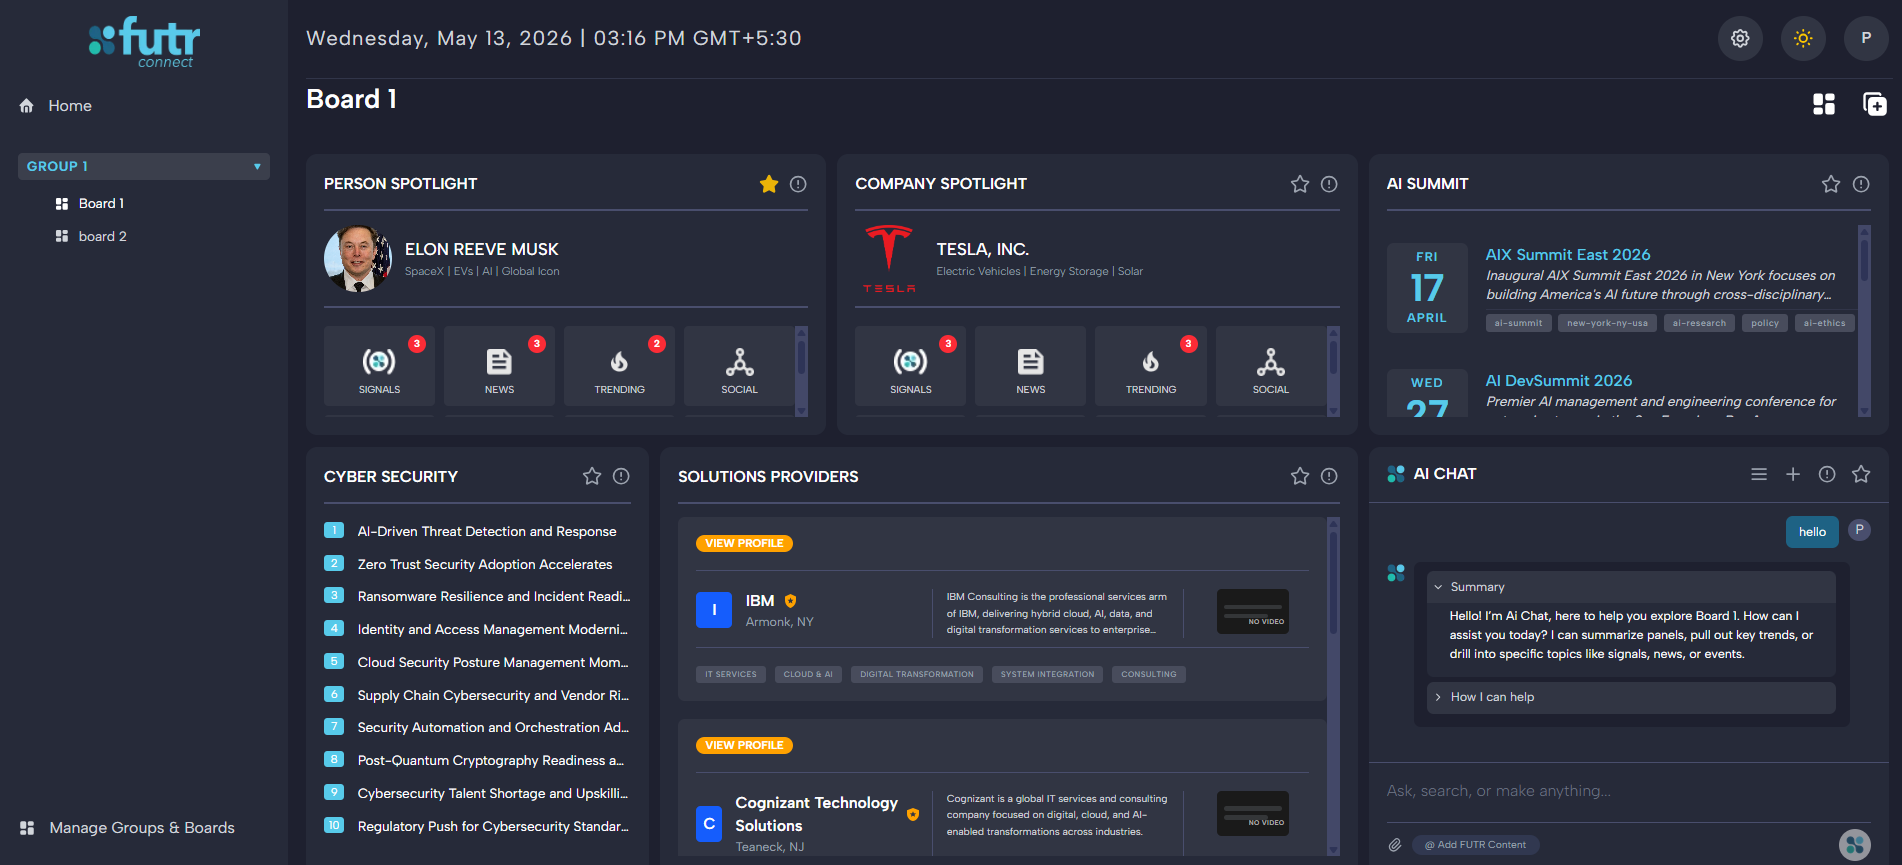Favorite the Cyber Security panel
This screenshot has width=1902, height=865.
pos(592,476)
